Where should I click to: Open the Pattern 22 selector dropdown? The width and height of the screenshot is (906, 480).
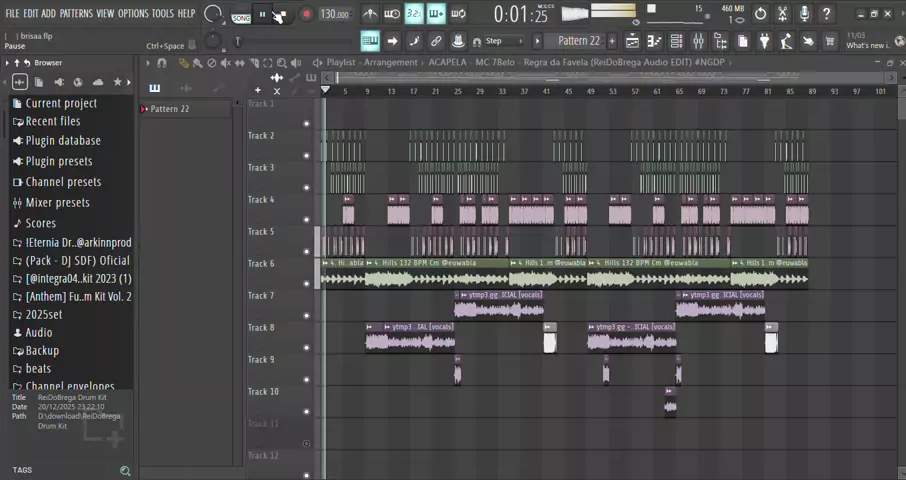(x=579, y=41)
